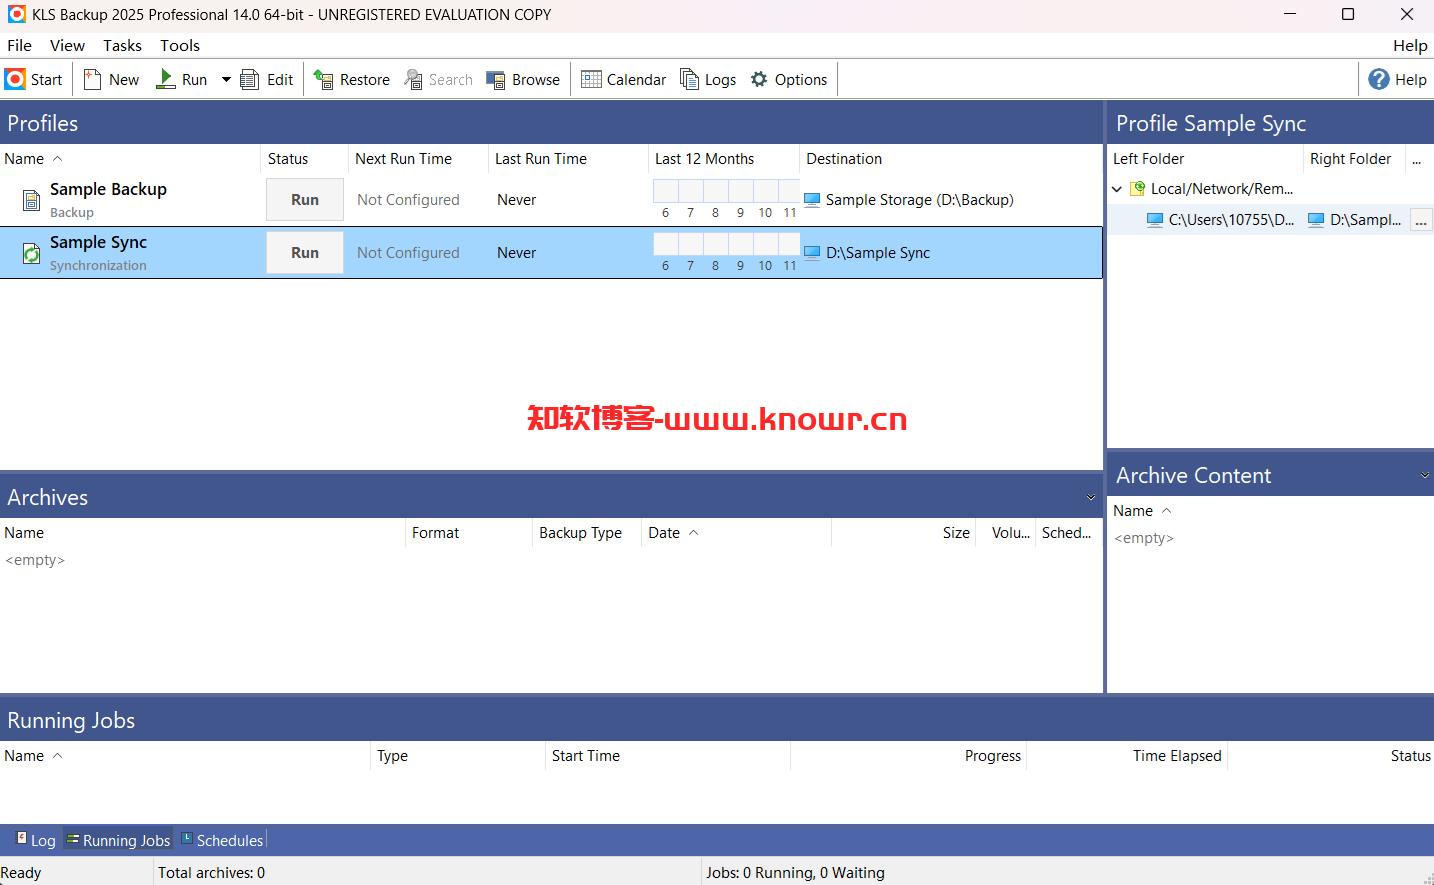Open the Logs toolbar icon
The width and height of the screenshot is (1434, 885).
(689, 79)
